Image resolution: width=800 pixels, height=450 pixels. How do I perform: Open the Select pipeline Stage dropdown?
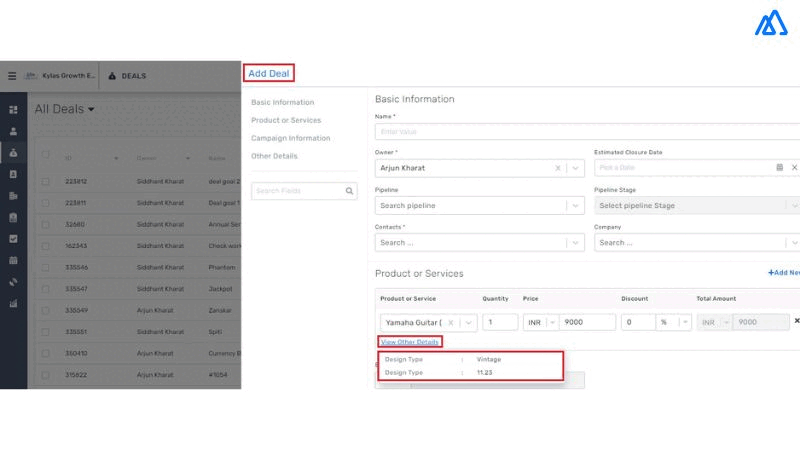click(794, 206)
